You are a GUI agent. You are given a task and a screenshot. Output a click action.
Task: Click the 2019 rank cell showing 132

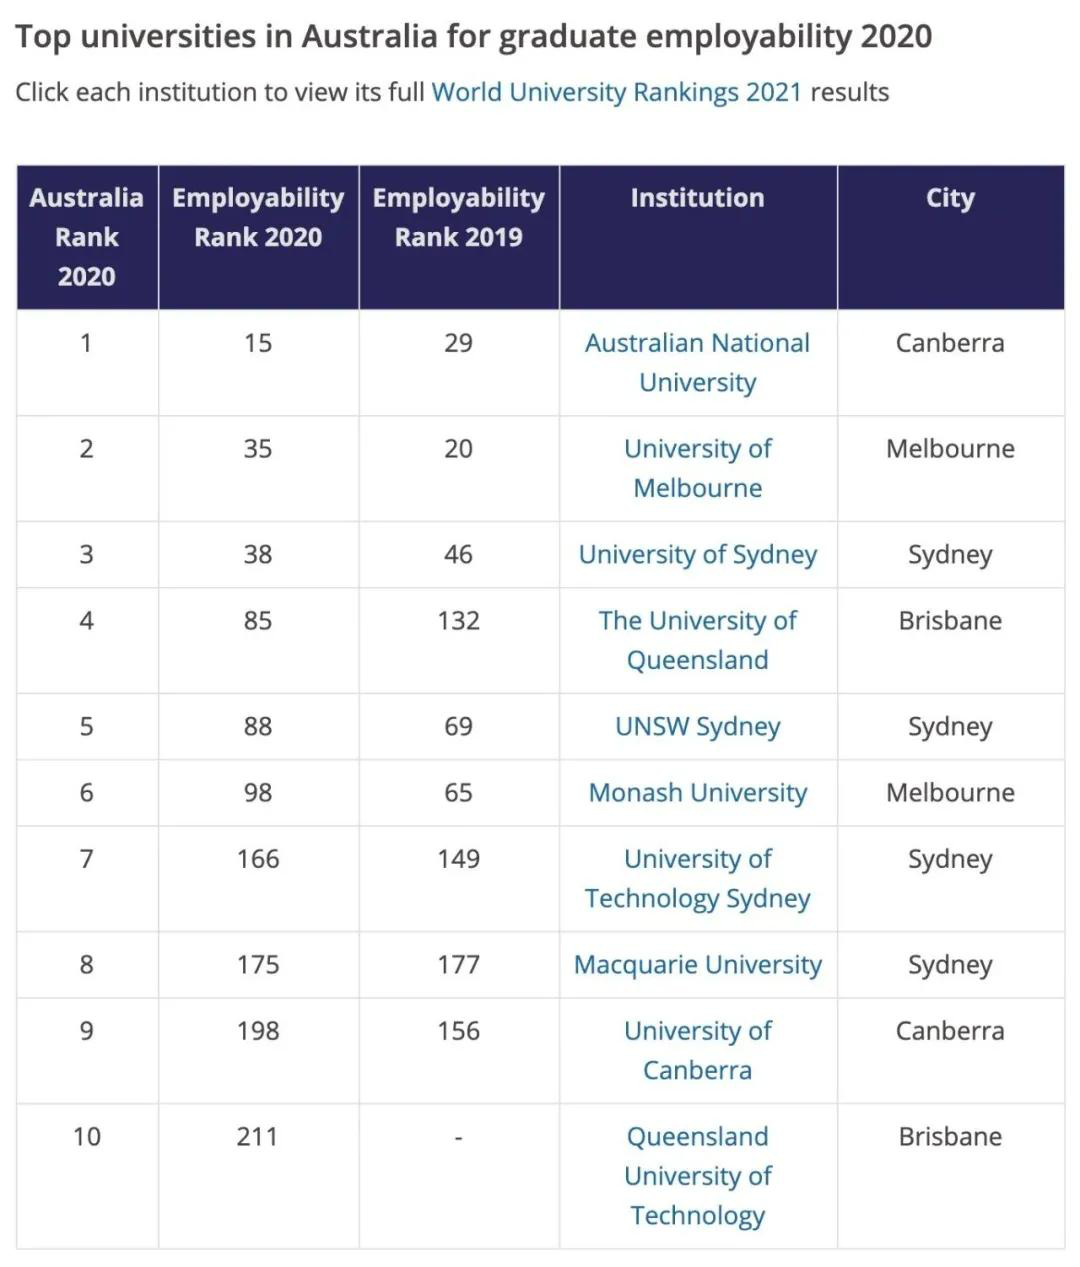point(459,640)
